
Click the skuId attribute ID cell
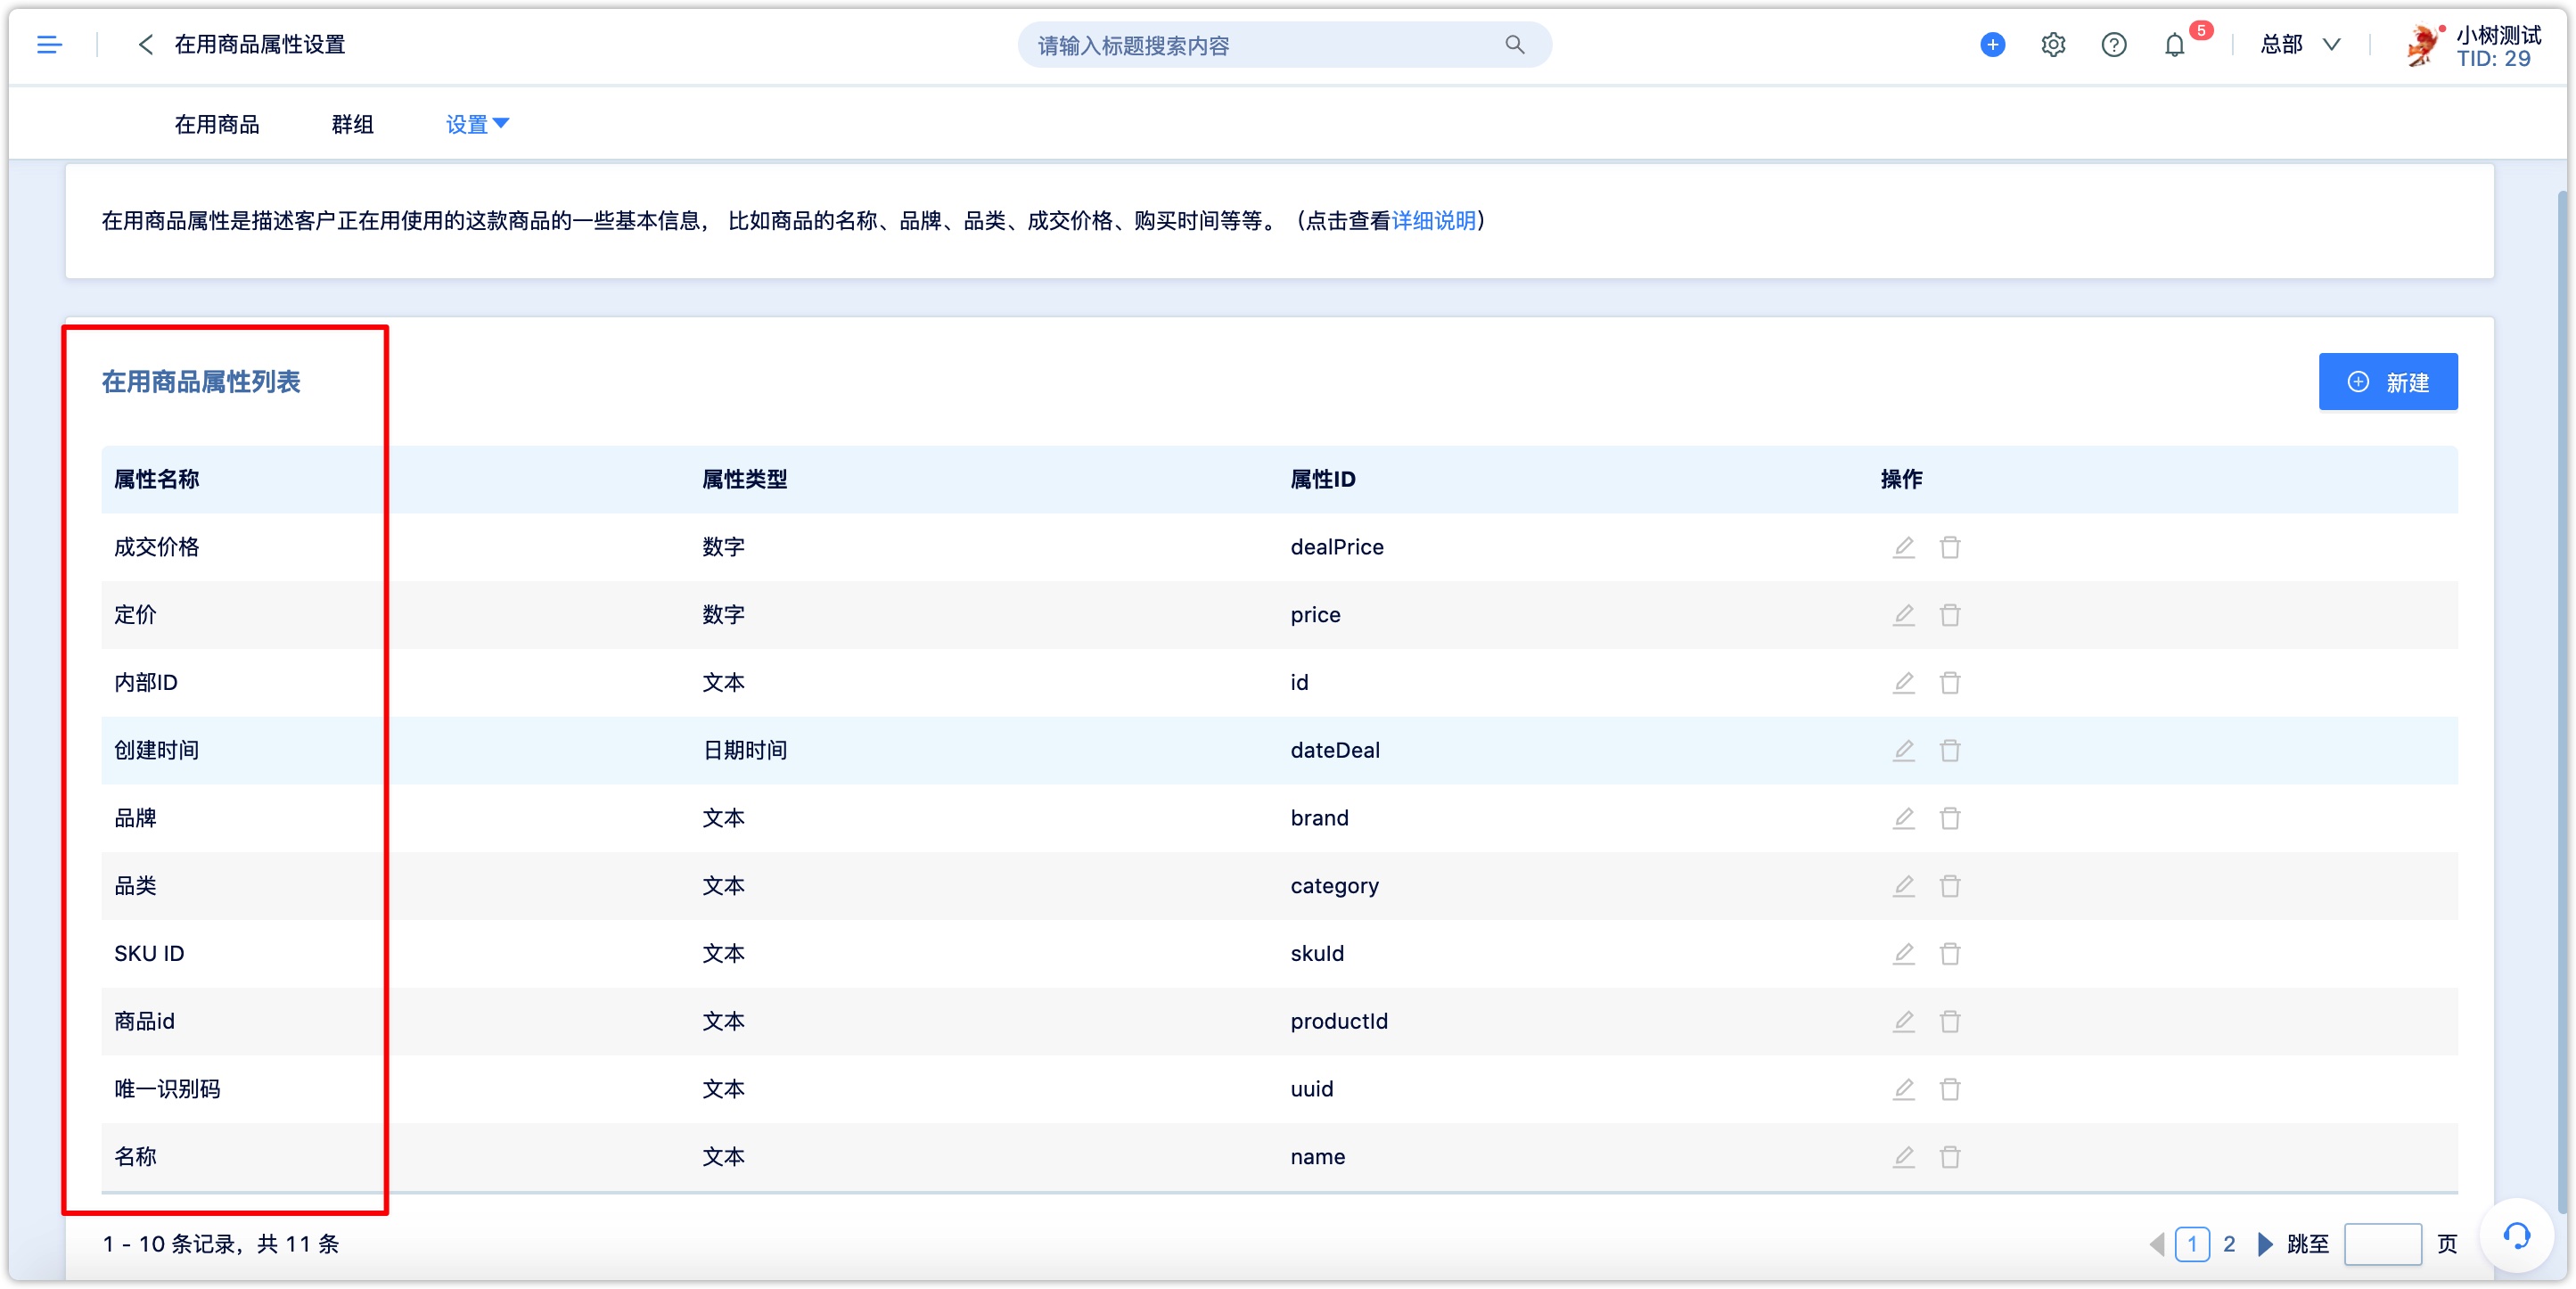pyautogui.click(x=1317, y=954)
